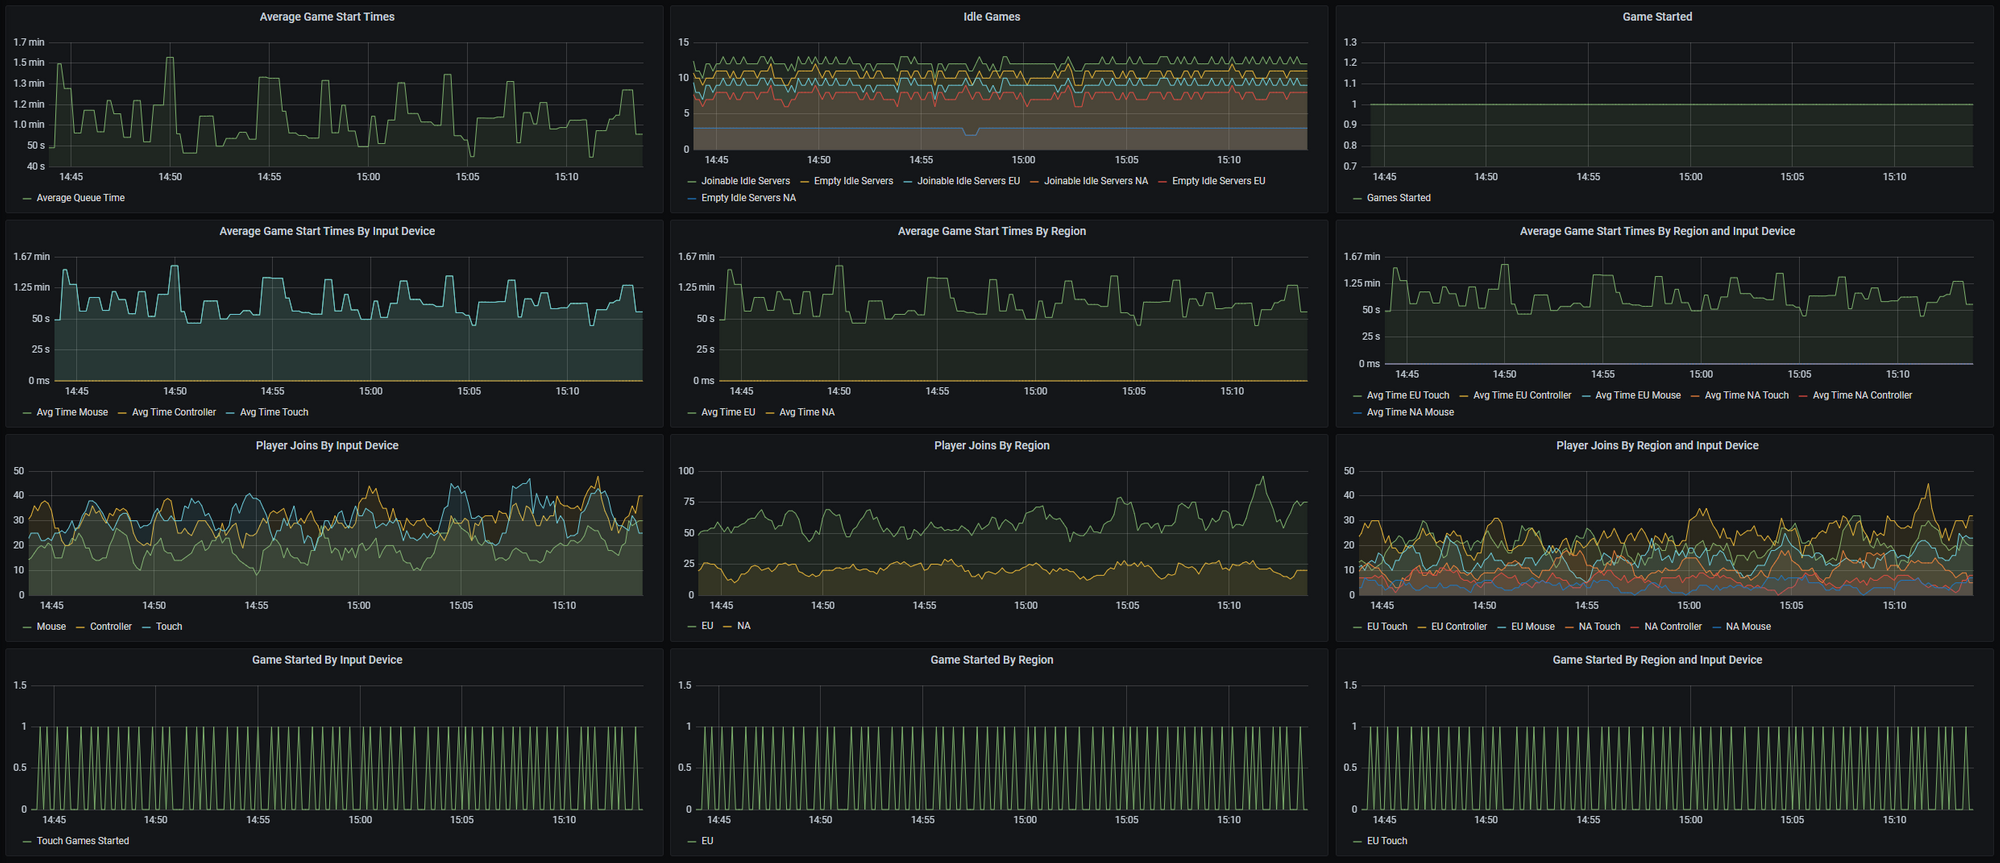Toggle Joinable Idle Servers legend entry
This screenshot has height=863, width=2000.
click(x=745, y=181)
